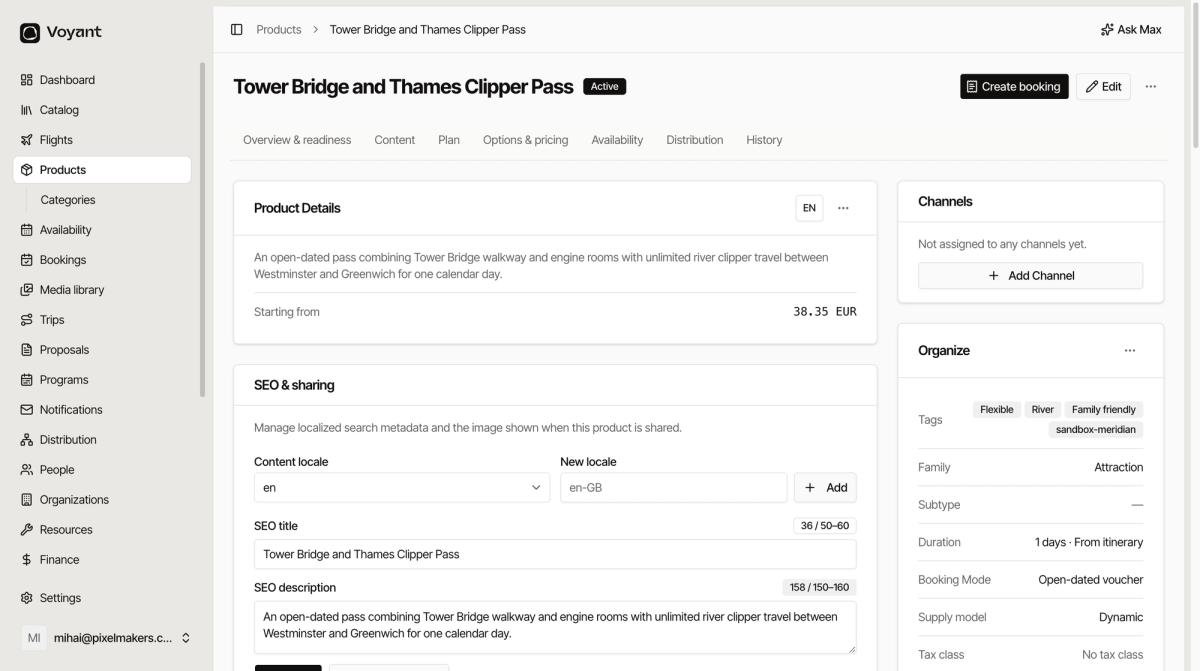Click the SEO description textarea

click(x=555, y=627)
